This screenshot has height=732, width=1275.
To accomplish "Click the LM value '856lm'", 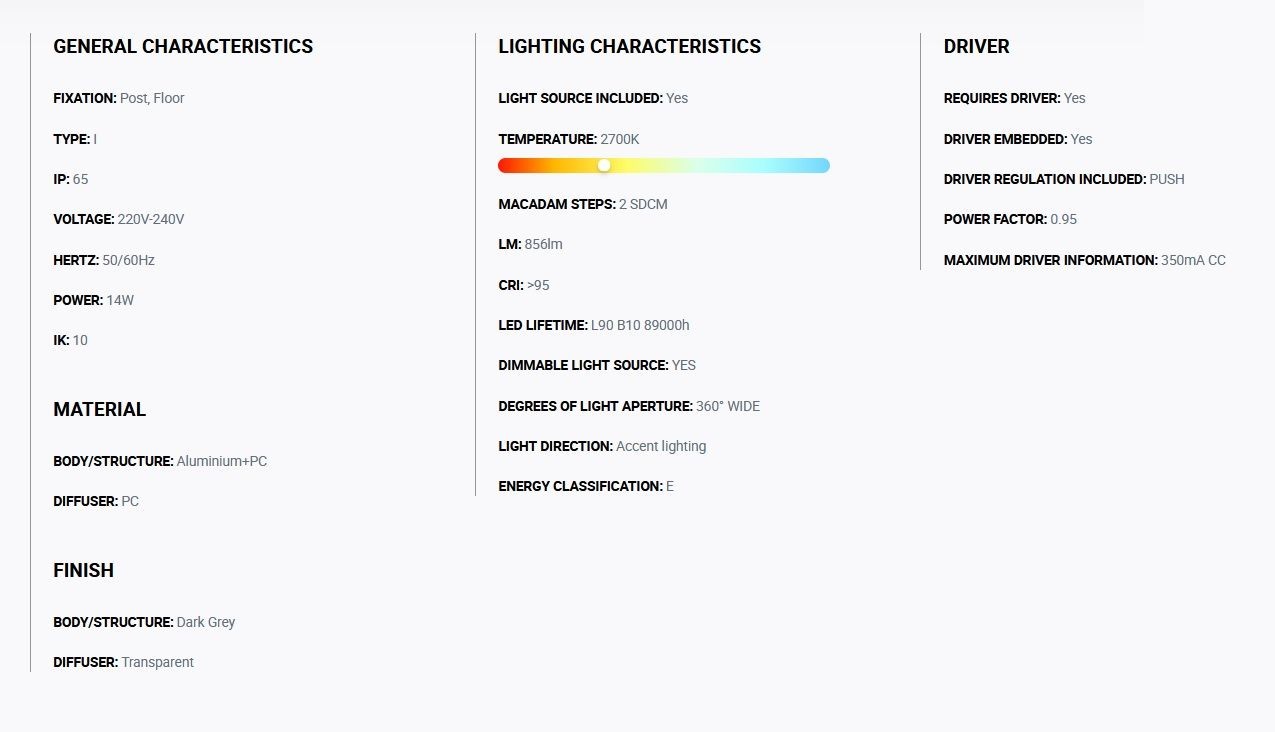I will click(544, 244).
